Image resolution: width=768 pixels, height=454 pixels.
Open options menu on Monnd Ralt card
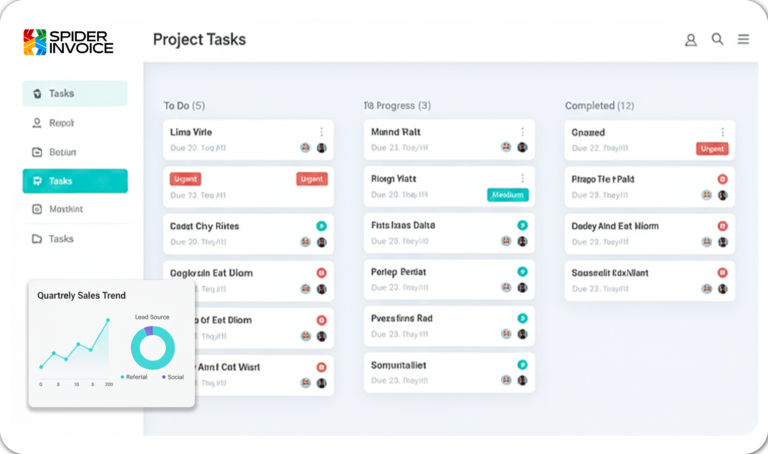click(521, 132)
